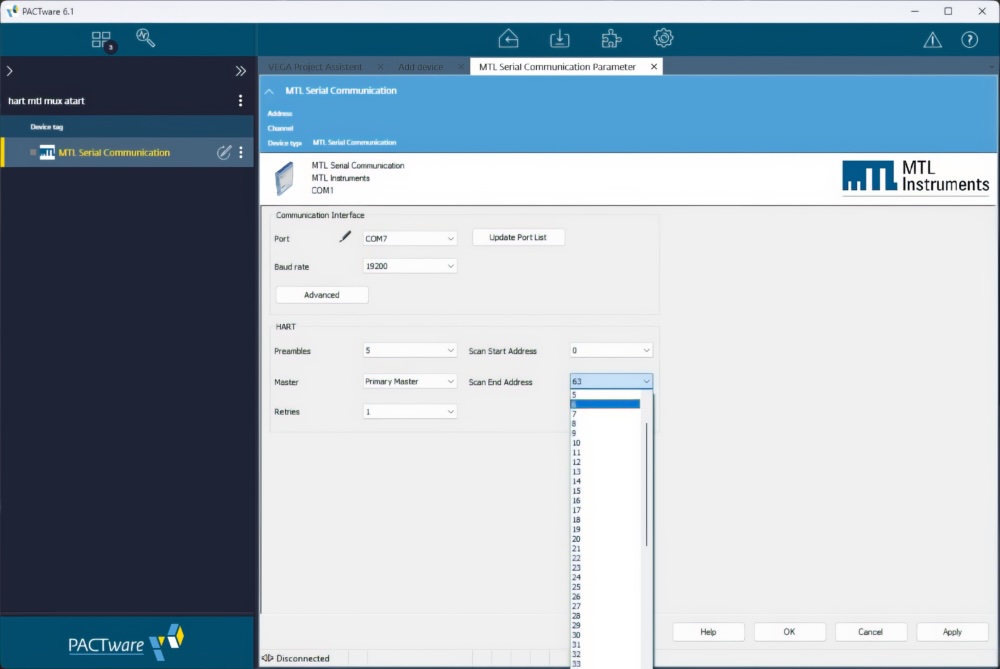Click the home toolbar icon
Image resolution: width=1000 pixels, height=669 pixels.
point(508,39)
